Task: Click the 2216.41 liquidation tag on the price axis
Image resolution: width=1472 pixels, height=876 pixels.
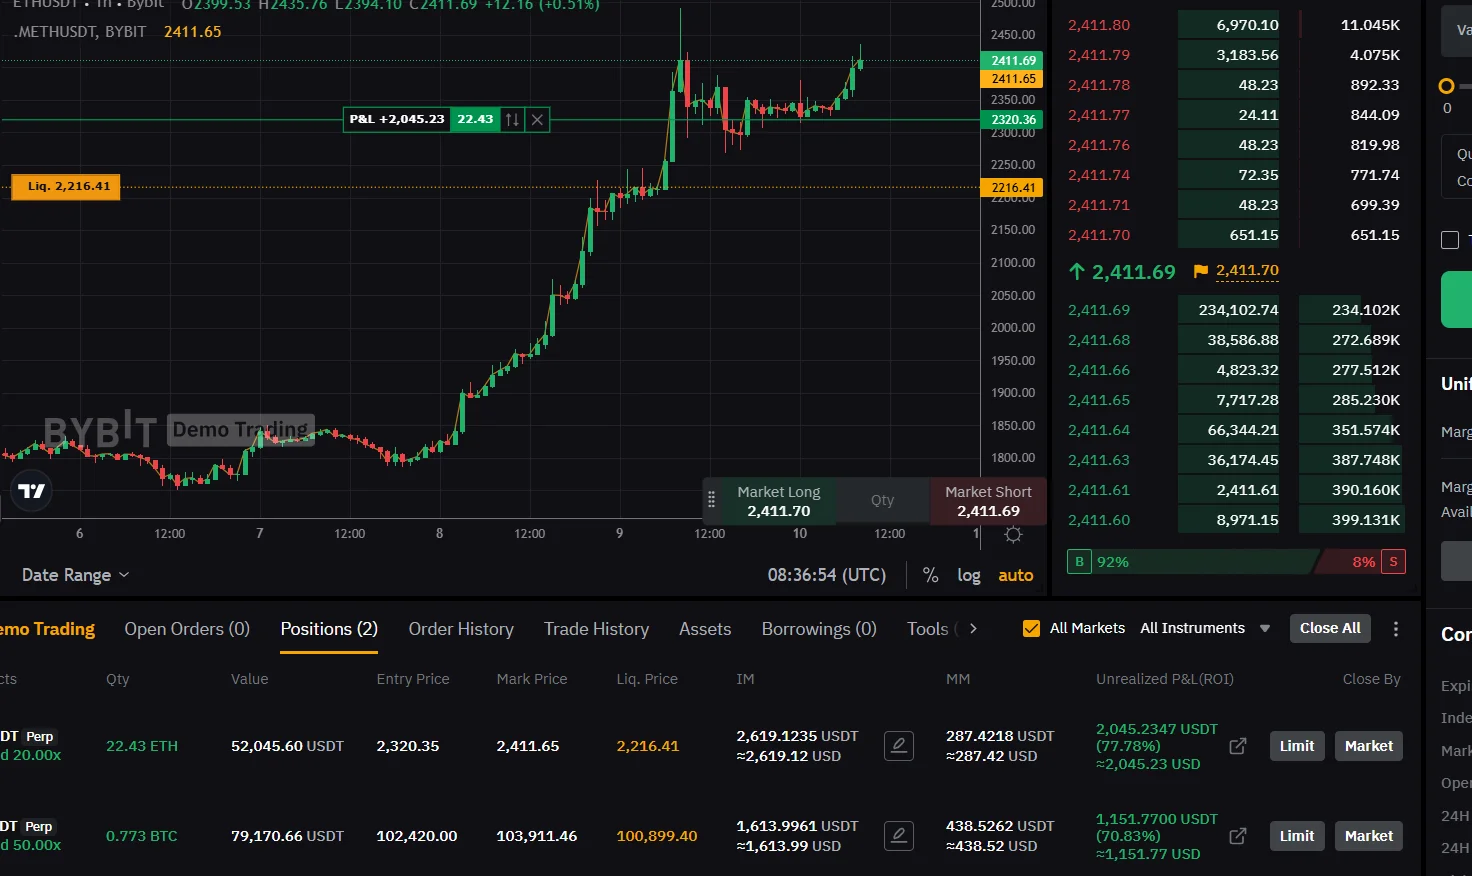Action: [x=1013, y=187]
